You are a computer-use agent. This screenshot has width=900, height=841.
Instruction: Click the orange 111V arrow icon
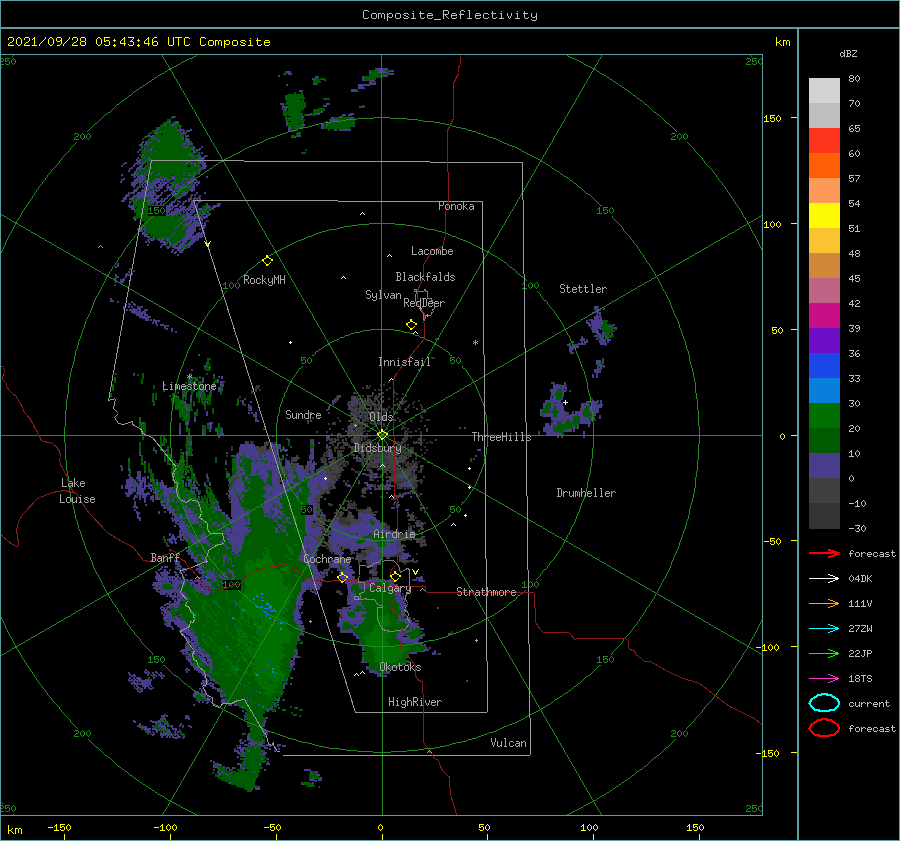[824, 603]
